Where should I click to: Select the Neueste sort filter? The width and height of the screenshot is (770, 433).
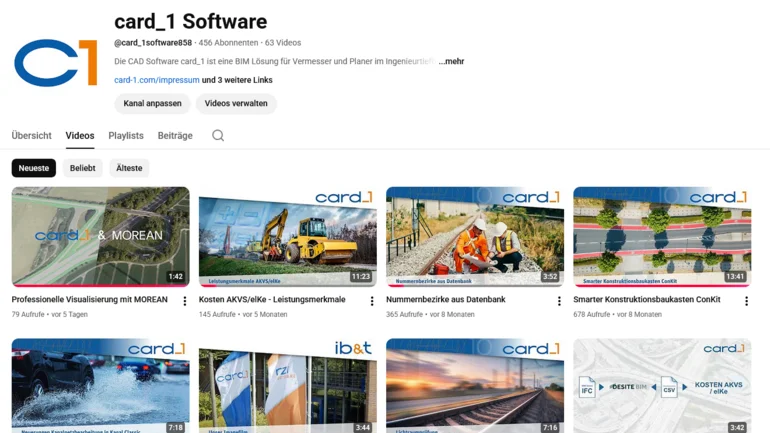tap(34, 168)
